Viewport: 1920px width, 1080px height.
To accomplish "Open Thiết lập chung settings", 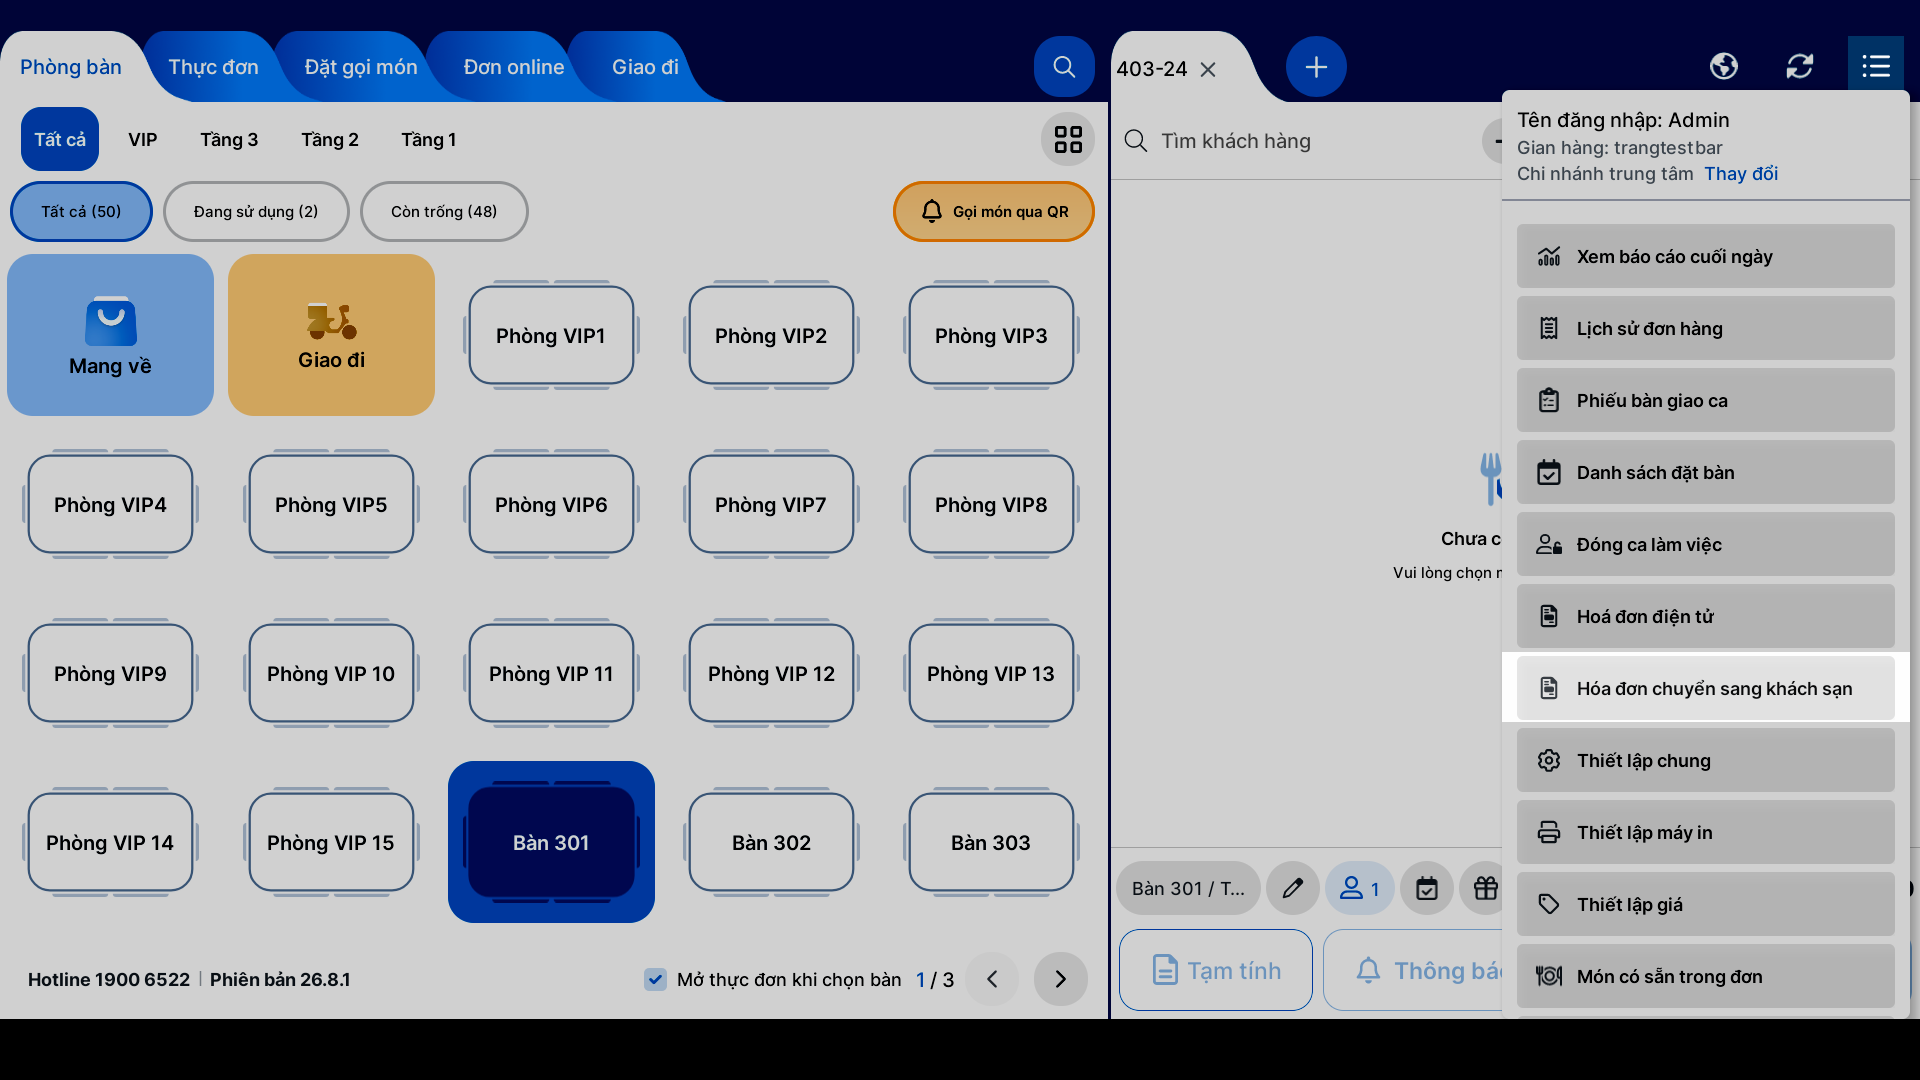I will (1705, 760).
